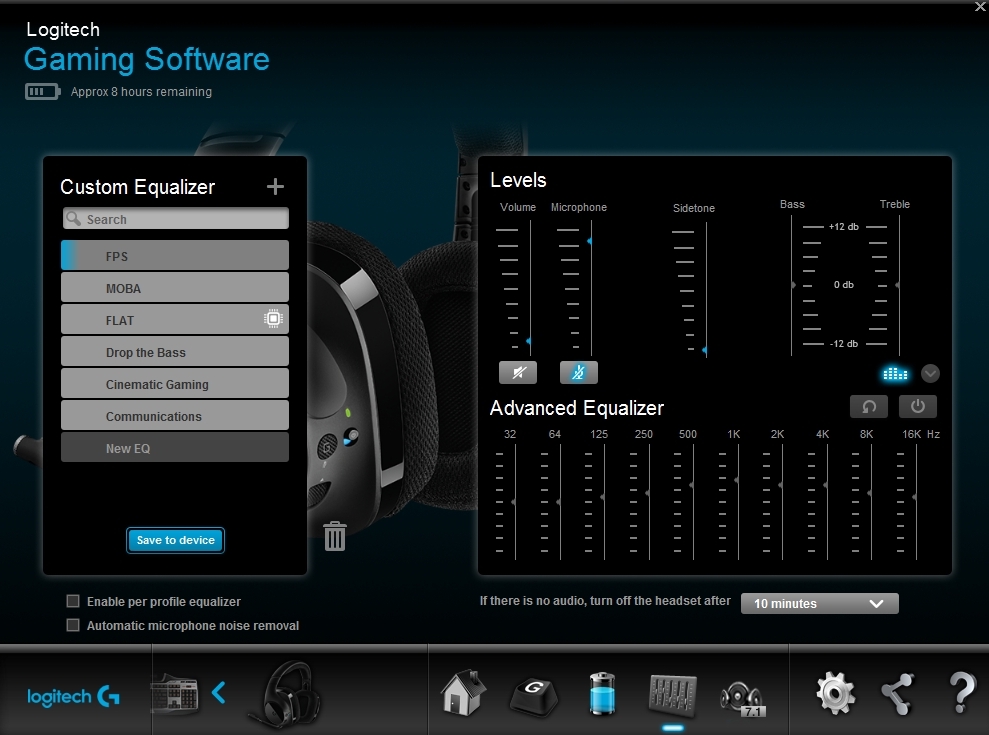Enable automatic microphone noise removal
This screenshot has height=735, width=989.
(73, 625)
